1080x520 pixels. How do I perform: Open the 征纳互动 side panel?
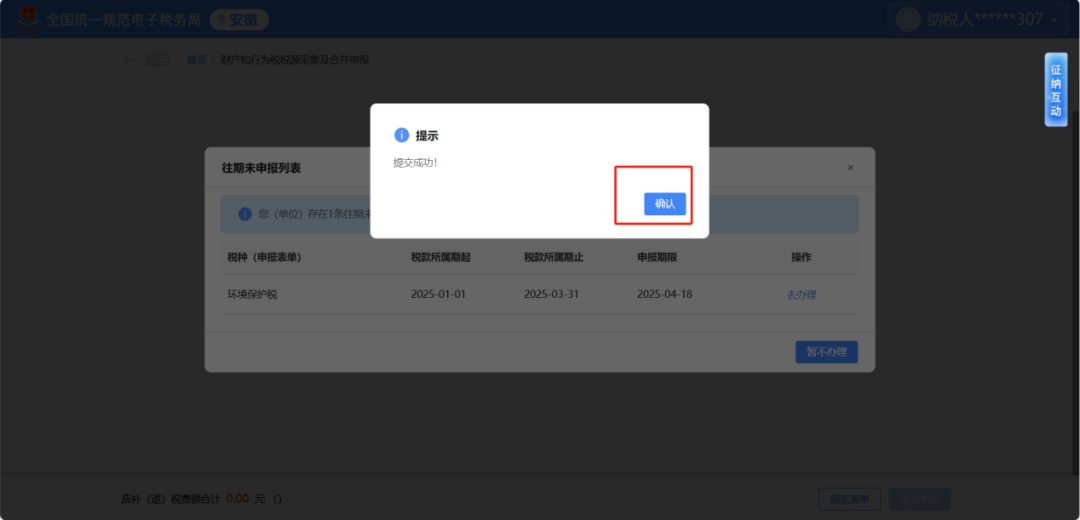[x=1055, y=90]
